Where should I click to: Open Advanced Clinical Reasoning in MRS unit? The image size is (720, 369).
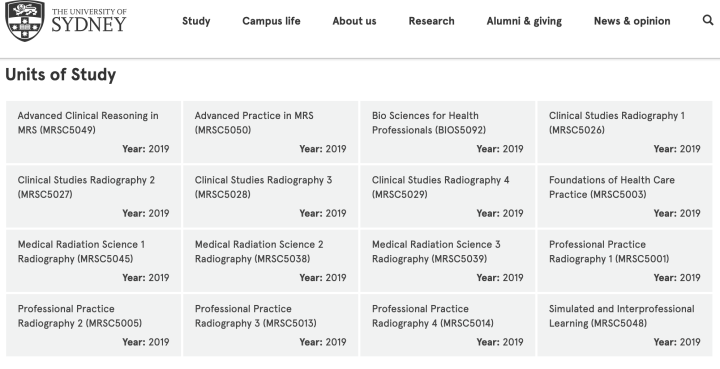(93, 132)
